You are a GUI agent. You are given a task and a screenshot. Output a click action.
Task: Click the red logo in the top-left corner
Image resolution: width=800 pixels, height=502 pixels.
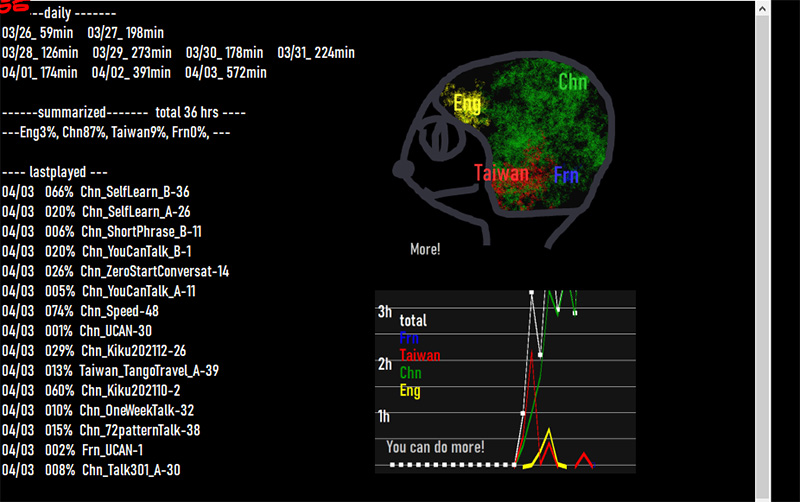pos(14,5)
